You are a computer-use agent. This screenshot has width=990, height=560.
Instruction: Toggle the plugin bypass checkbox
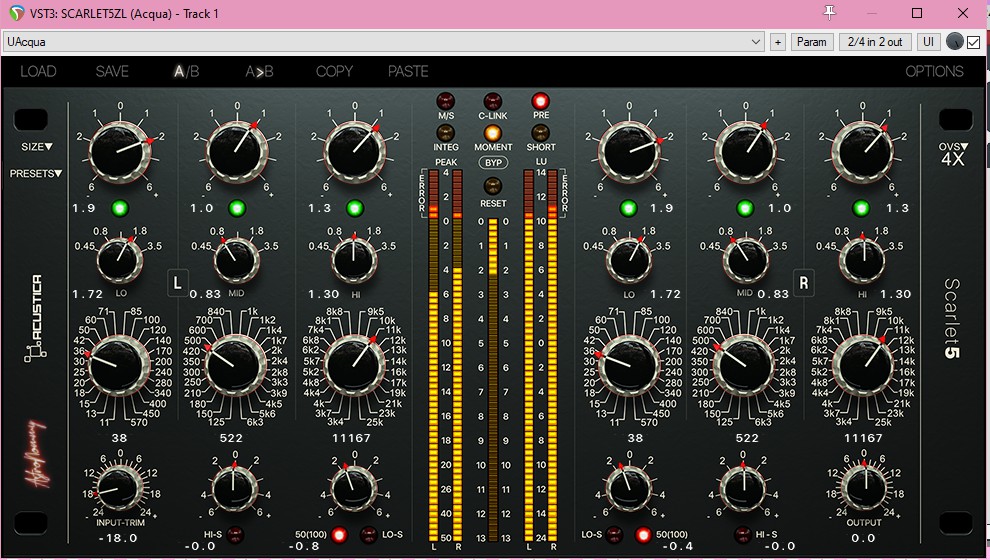974,42
